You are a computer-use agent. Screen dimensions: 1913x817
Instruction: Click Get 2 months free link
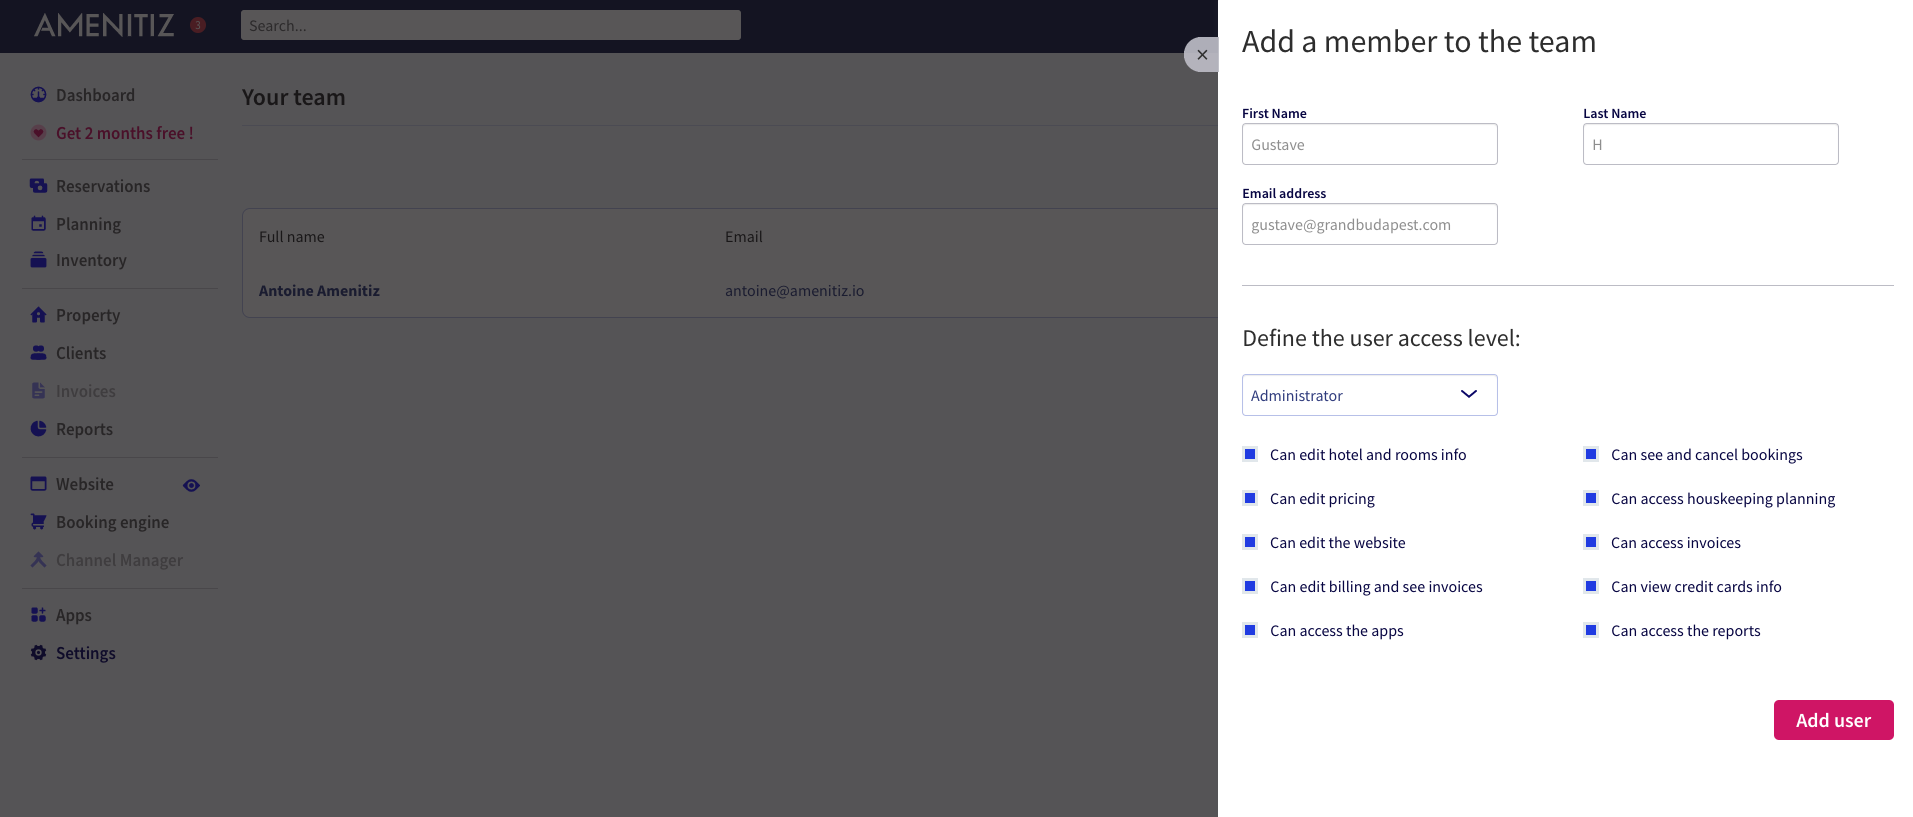coord(124,133)
